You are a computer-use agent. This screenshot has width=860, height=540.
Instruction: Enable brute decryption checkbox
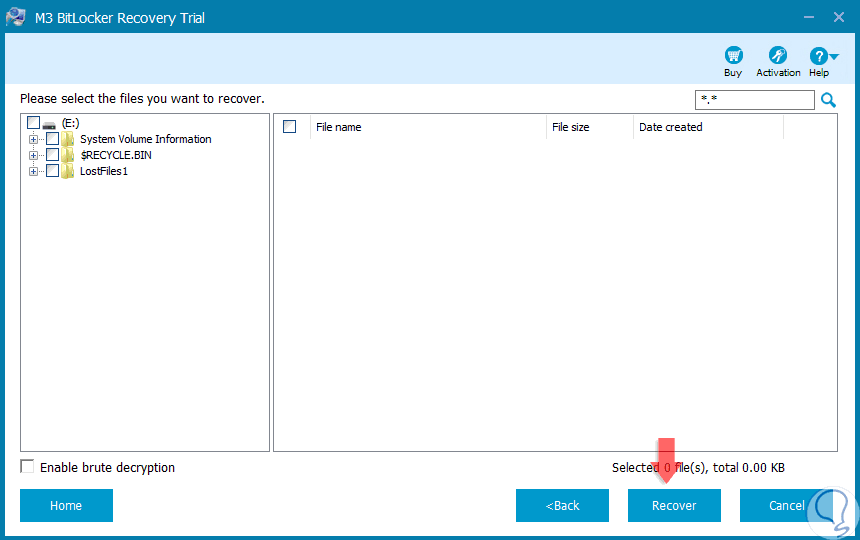(x=27, y=467)
